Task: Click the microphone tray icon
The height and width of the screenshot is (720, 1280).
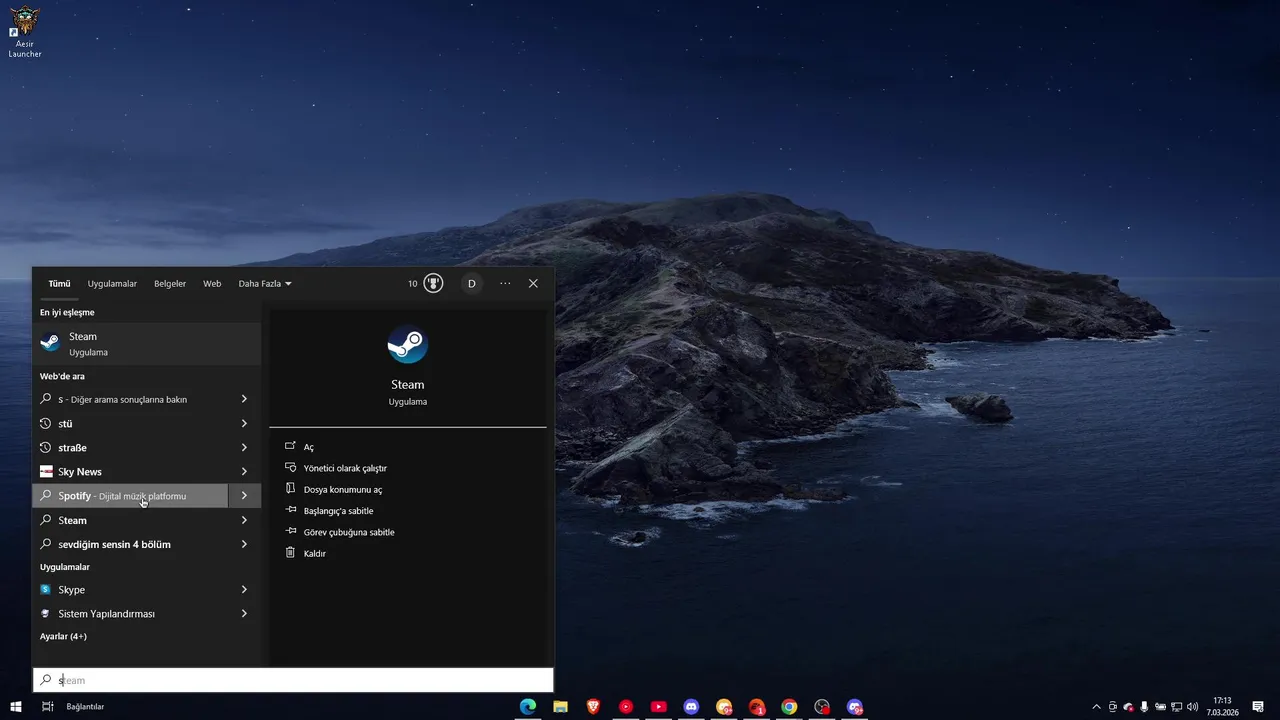Action: [1144, 707]
